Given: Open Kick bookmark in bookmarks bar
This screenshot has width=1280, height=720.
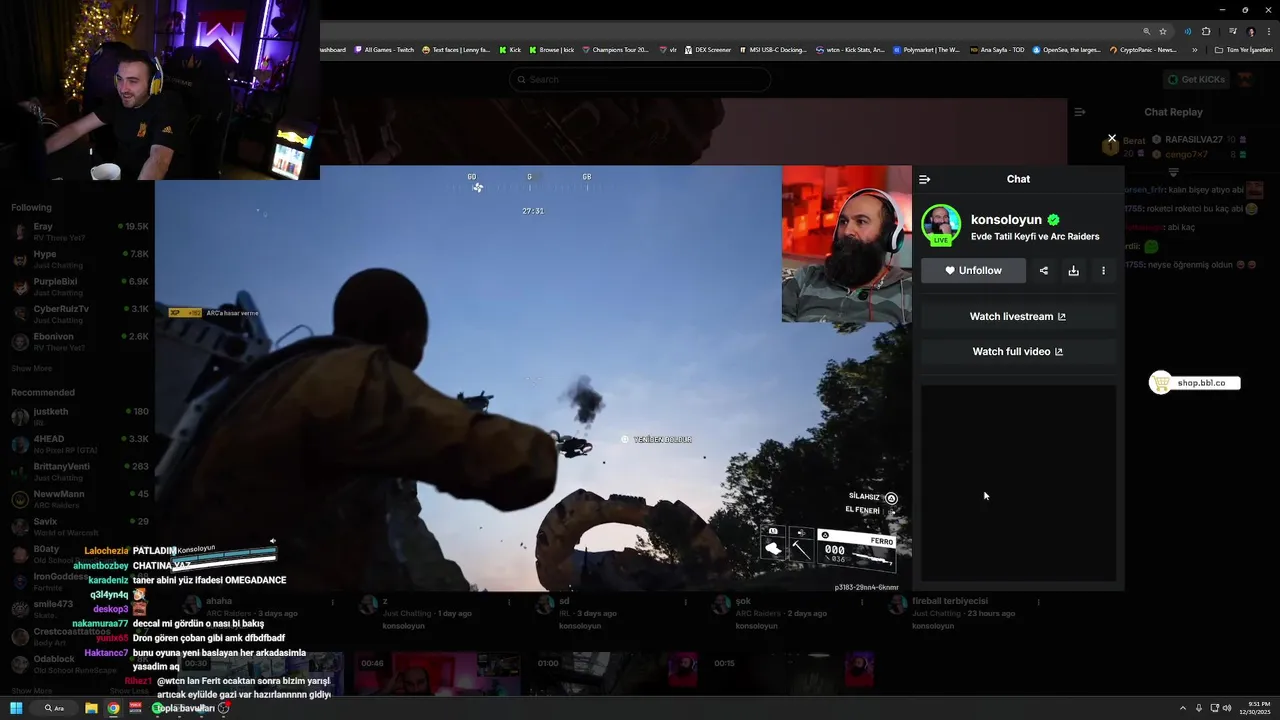Looking at the screenshot, I should click(510, 49).
